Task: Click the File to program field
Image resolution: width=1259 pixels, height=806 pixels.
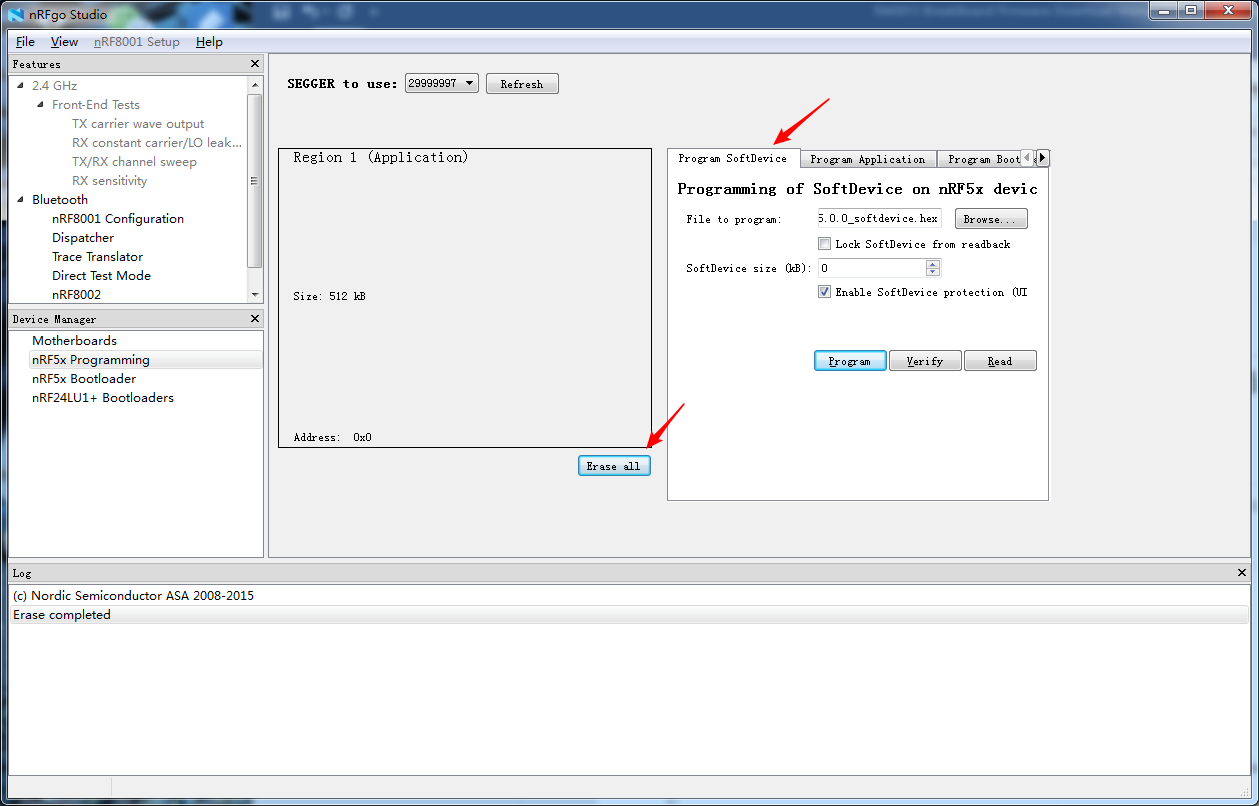Action: (x=879, y=219)
